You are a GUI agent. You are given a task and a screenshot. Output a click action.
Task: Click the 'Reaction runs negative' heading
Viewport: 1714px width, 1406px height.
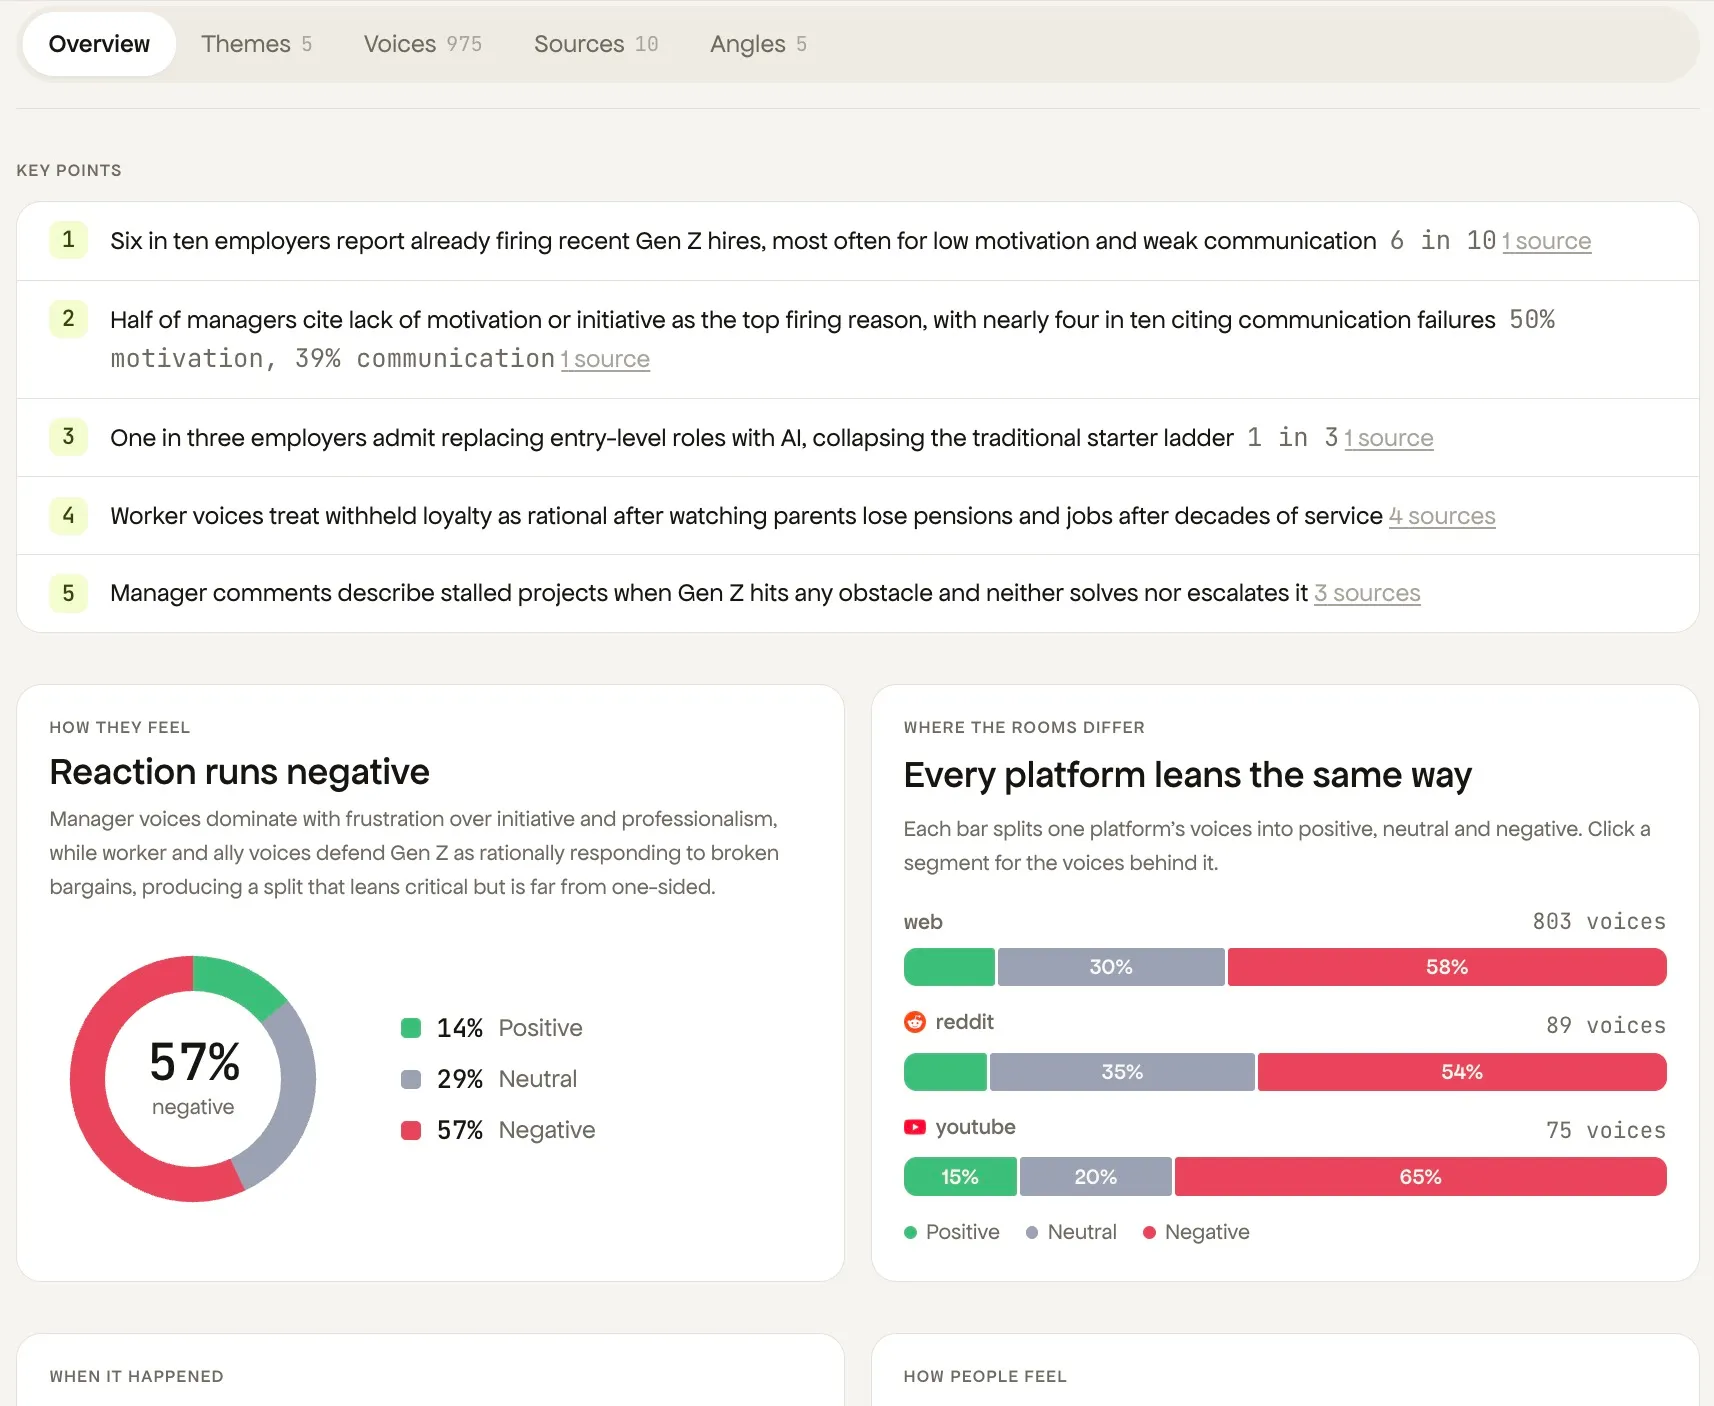pyautogui.click(x=239, y=772)
